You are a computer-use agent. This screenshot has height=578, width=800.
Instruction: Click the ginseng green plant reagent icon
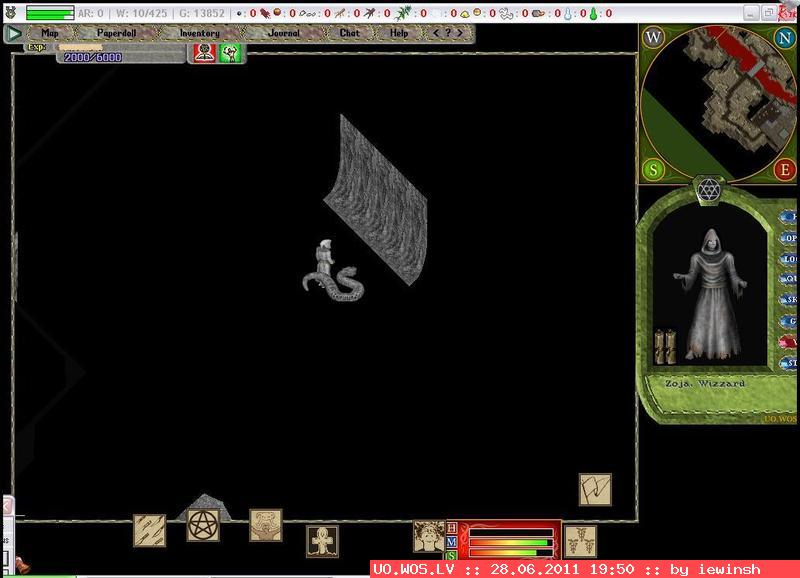[403, 13]
